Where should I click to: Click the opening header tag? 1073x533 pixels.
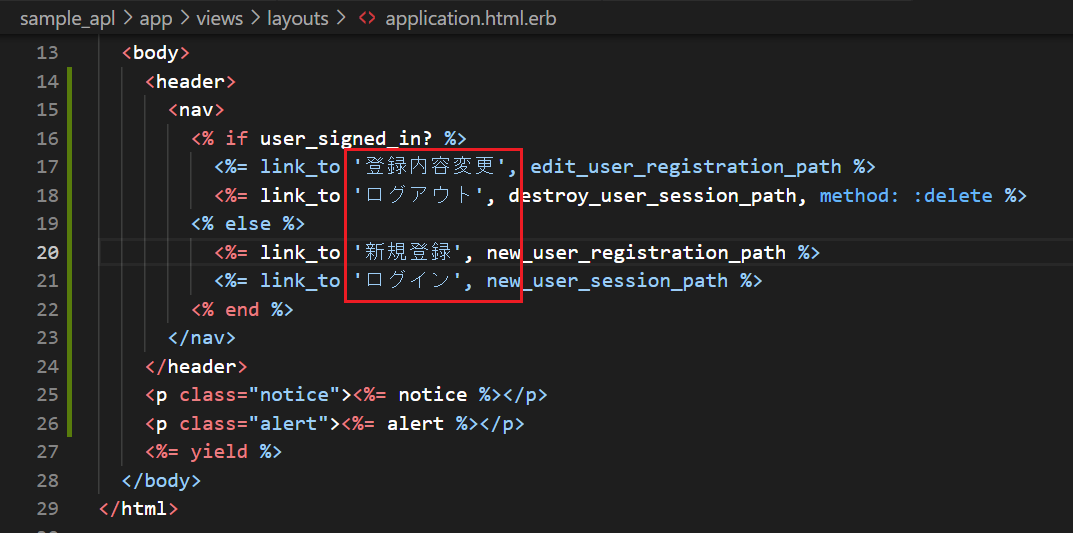click(190, 81)
